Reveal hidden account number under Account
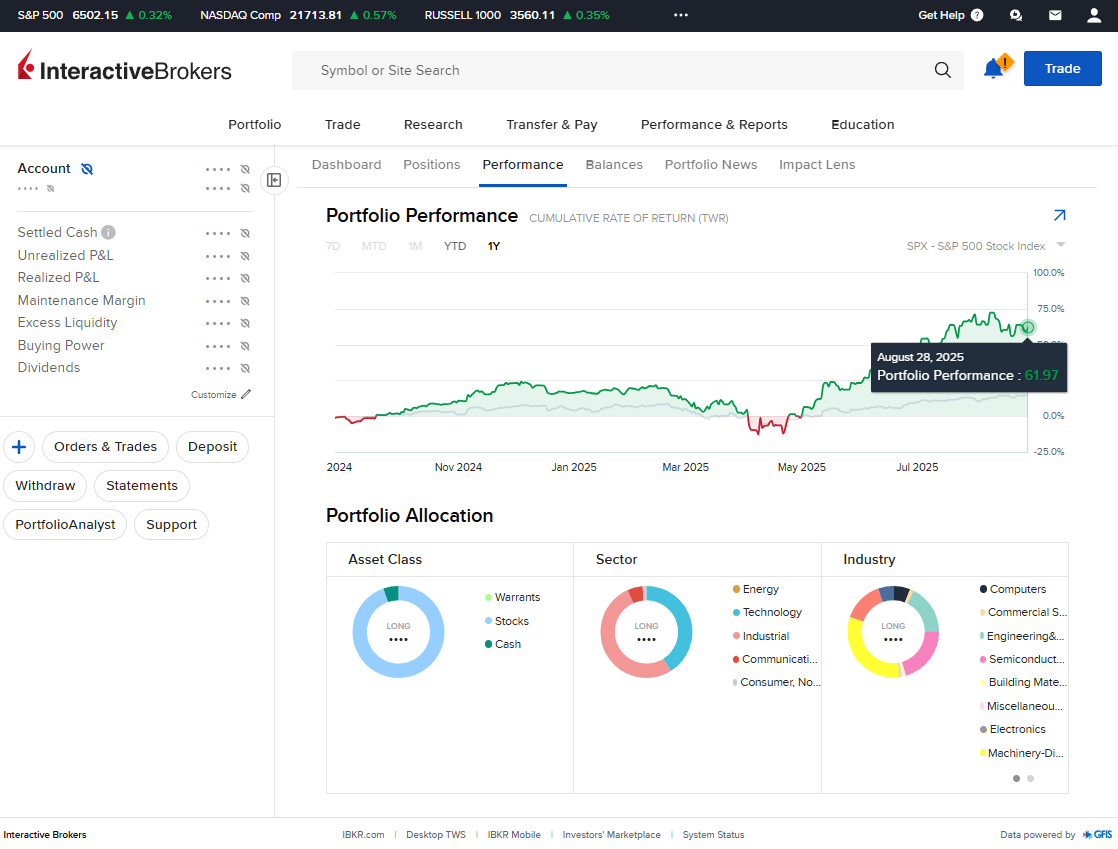Viewport: 1118px width, 849px height. pyautogui.click(x=51, y=188)
